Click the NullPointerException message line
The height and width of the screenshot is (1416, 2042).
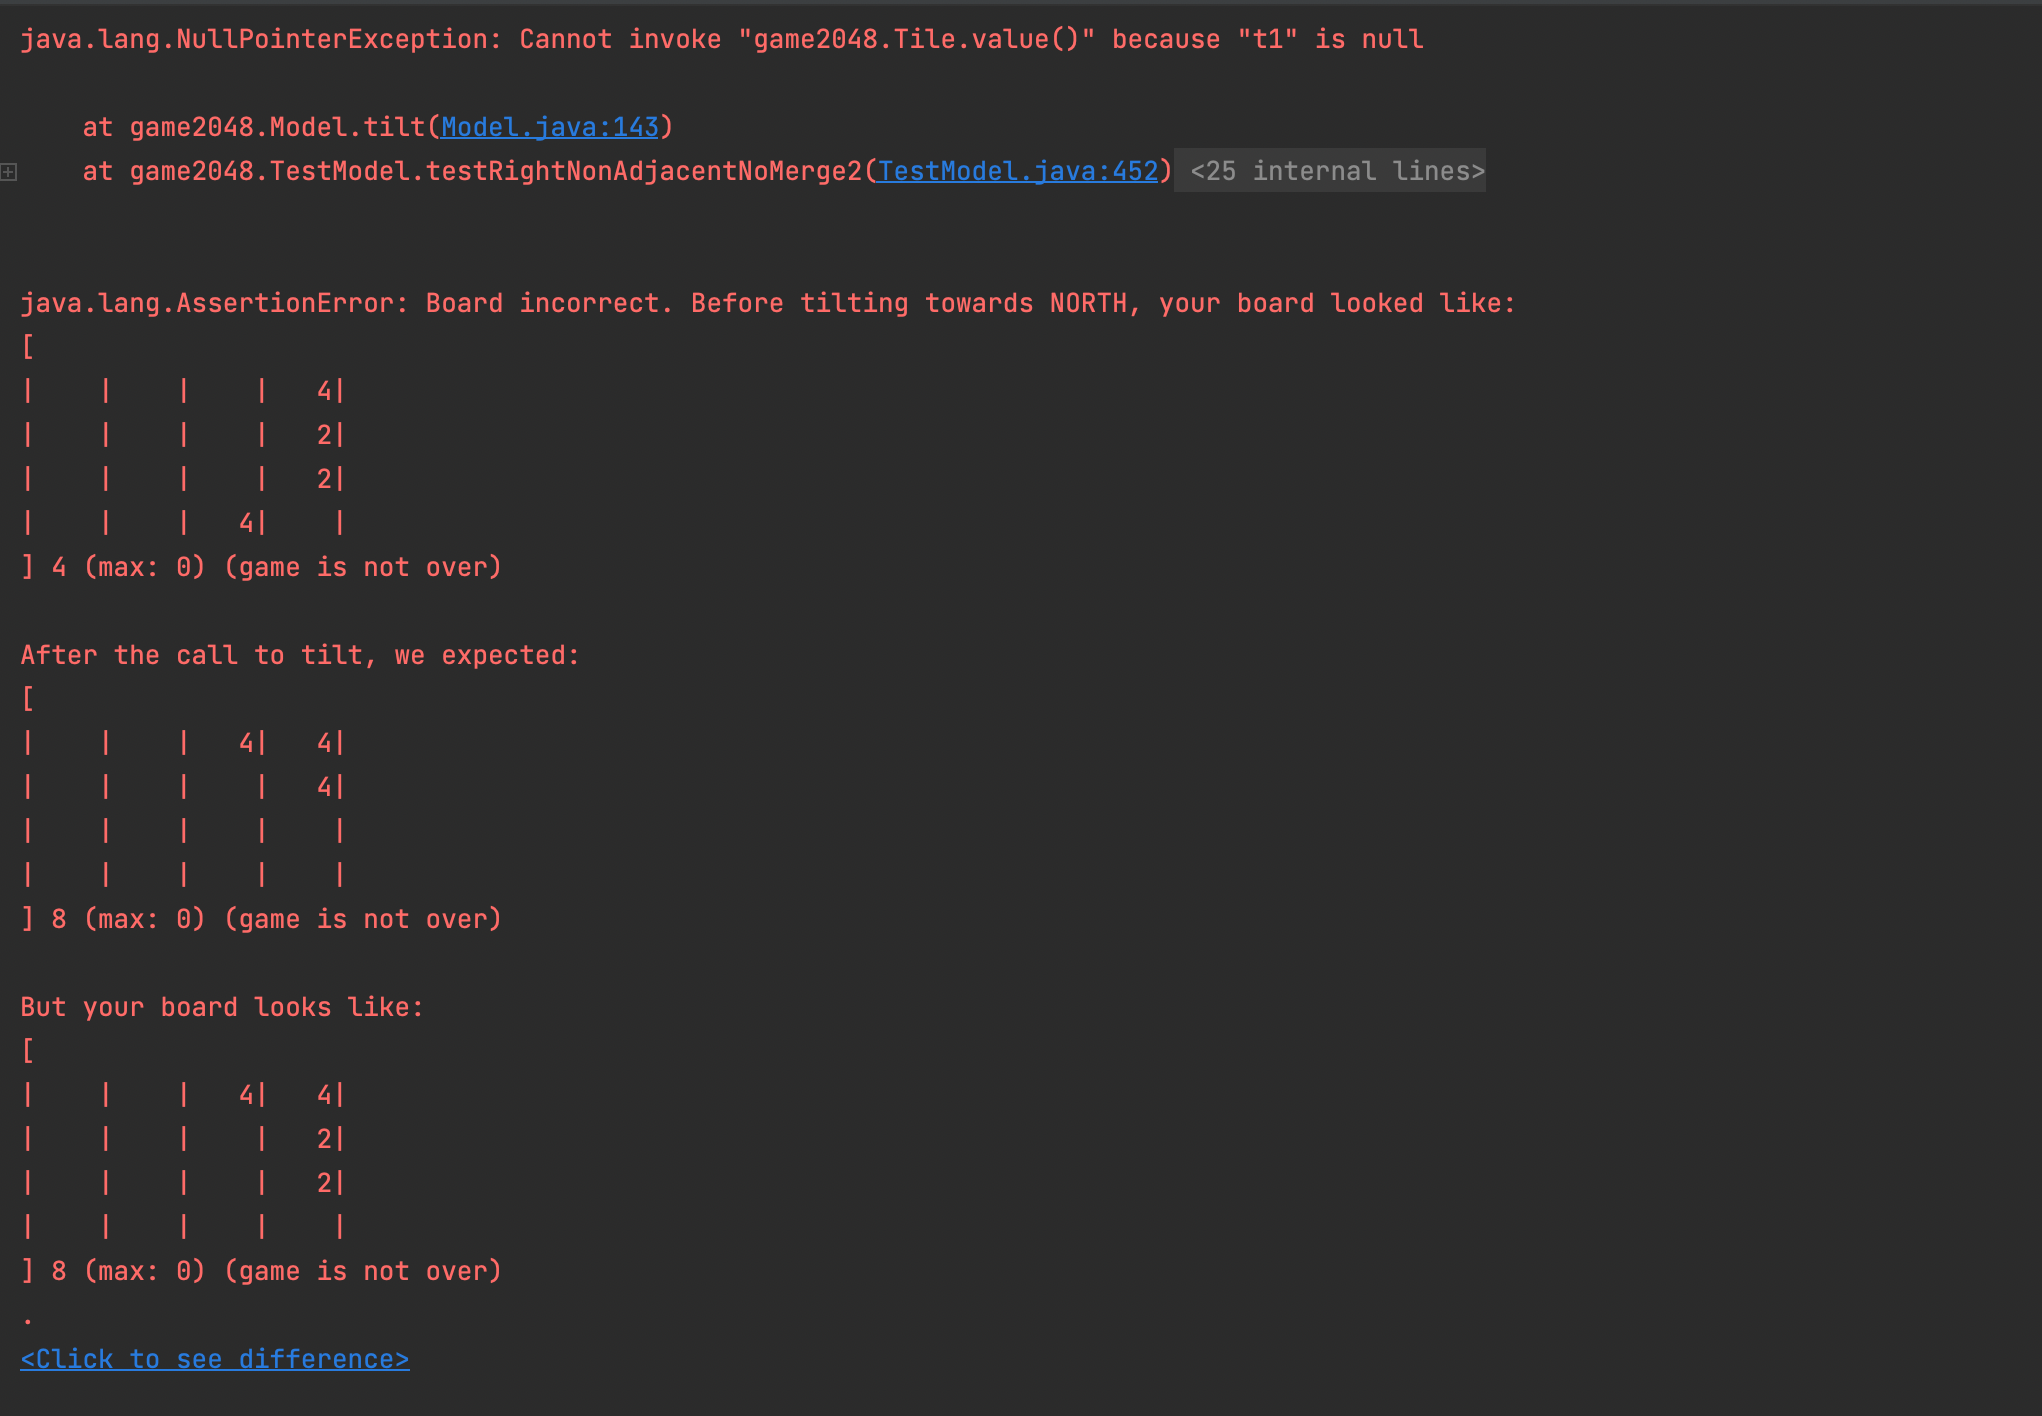tap(720, 40)
